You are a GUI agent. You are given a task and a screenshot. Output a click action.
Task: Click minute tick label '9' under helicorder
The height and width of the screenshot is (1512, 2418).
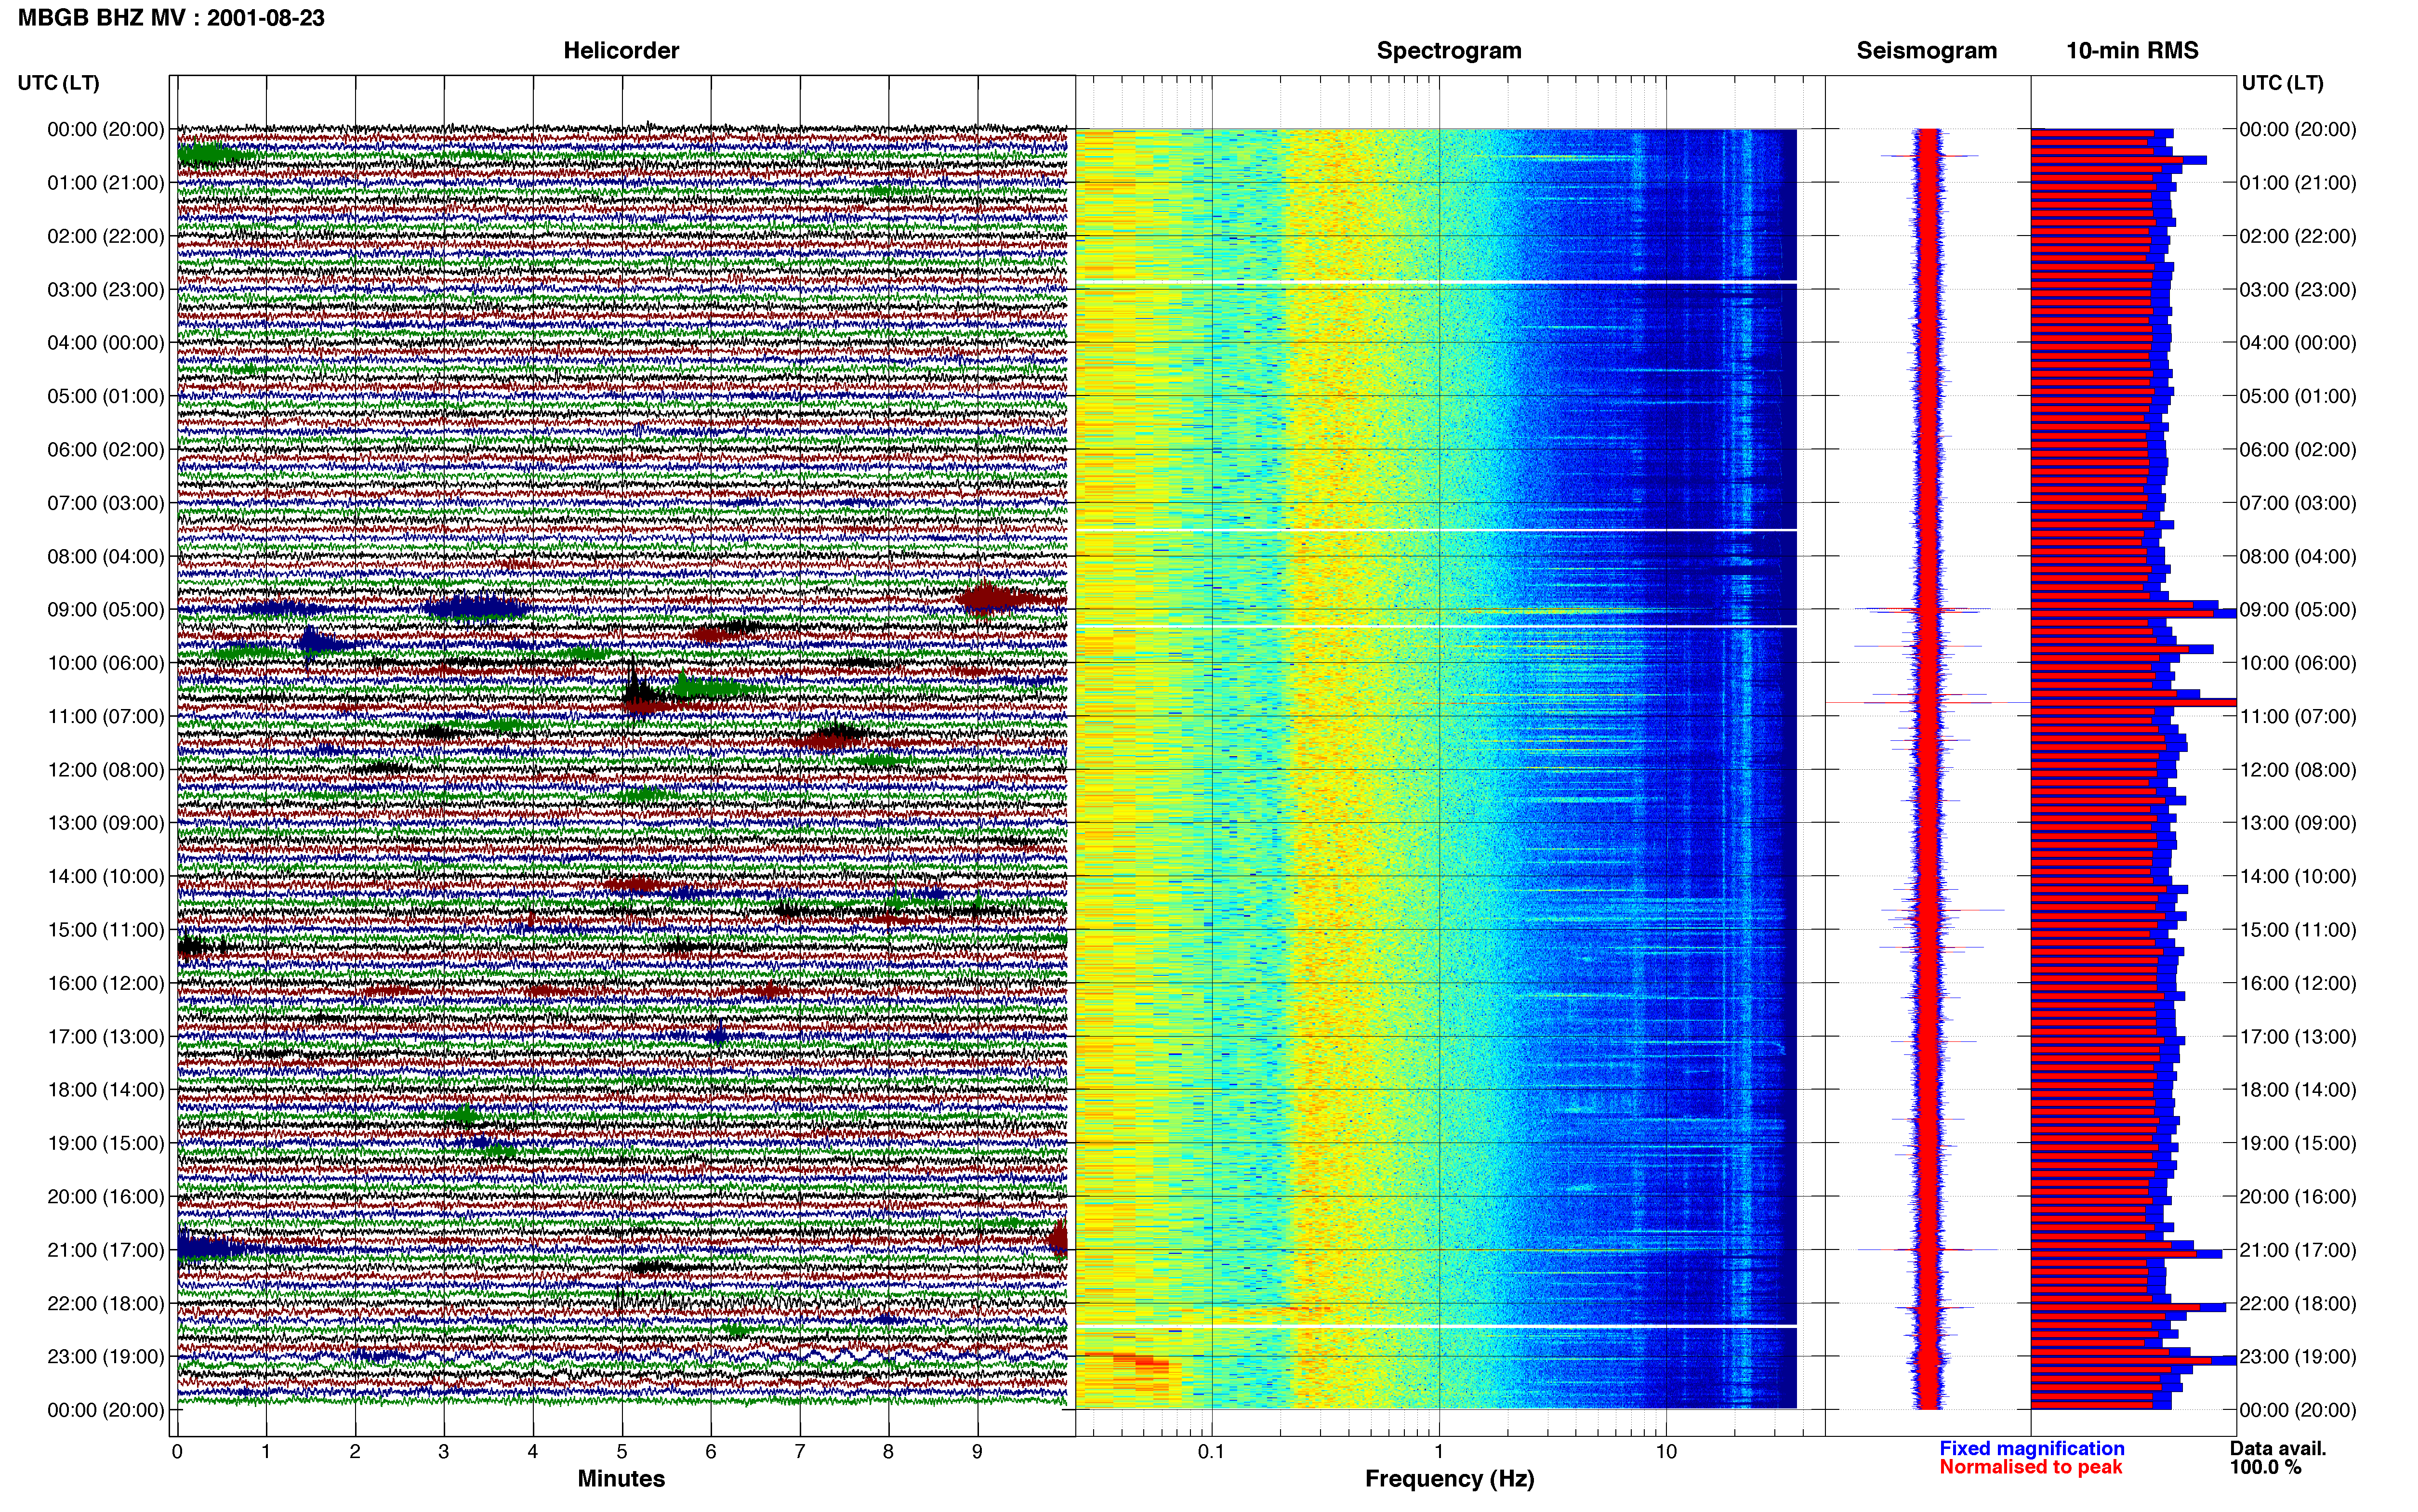pos(977,1452)
